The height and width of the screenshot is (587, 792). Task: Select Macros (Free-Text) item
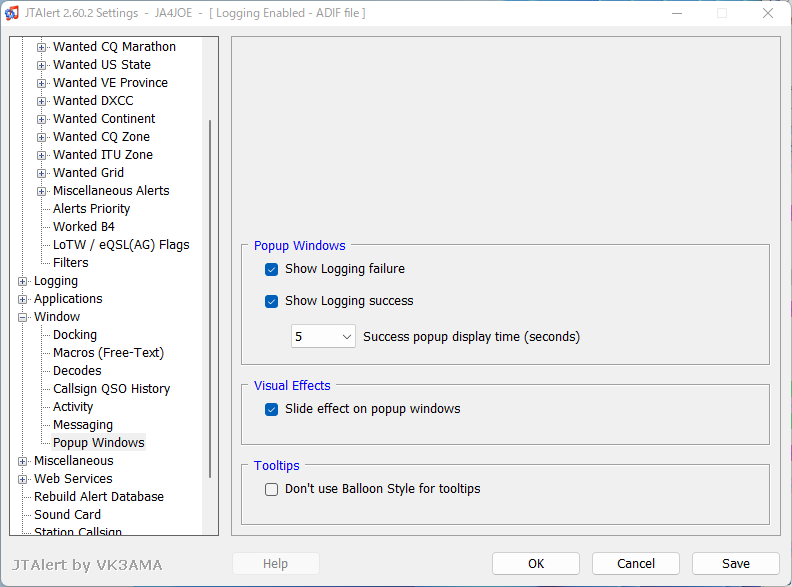(109, 353)
